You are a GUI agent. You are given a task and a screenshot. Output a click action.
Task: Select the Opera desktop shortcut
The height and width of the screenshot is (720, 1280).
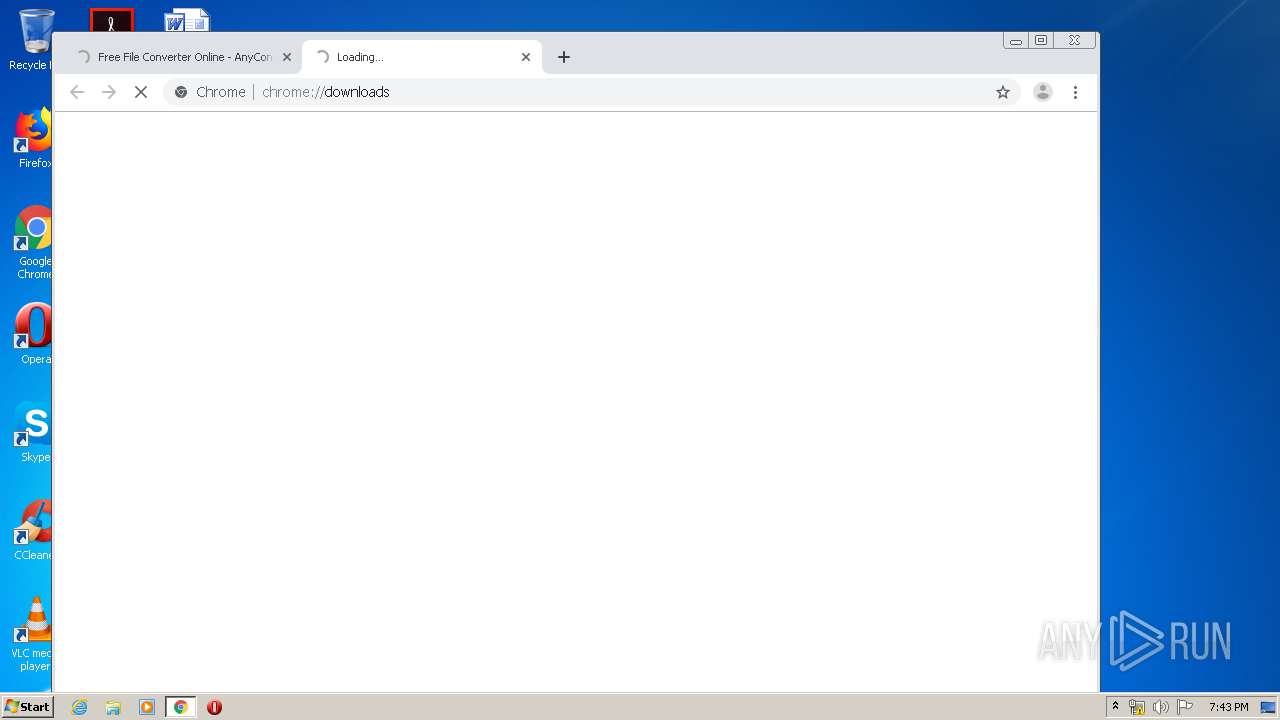click(33, 334)
